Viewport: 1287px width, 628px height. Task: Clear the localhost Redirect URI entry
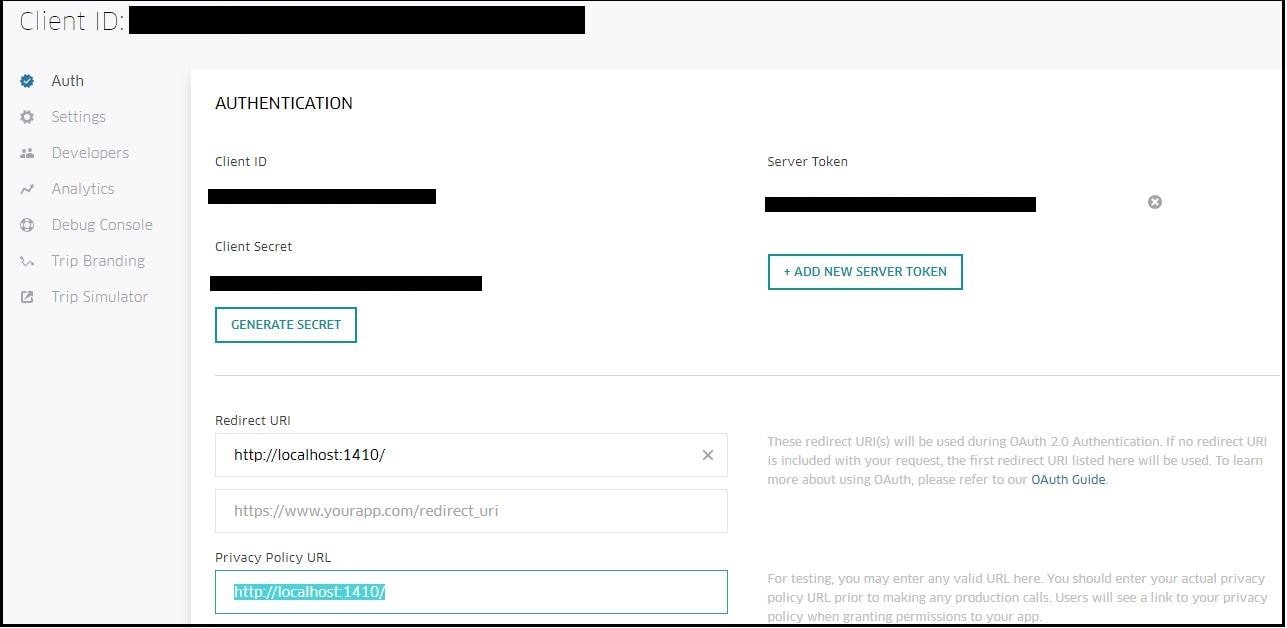pyautogui.click(x=708, y=455)
